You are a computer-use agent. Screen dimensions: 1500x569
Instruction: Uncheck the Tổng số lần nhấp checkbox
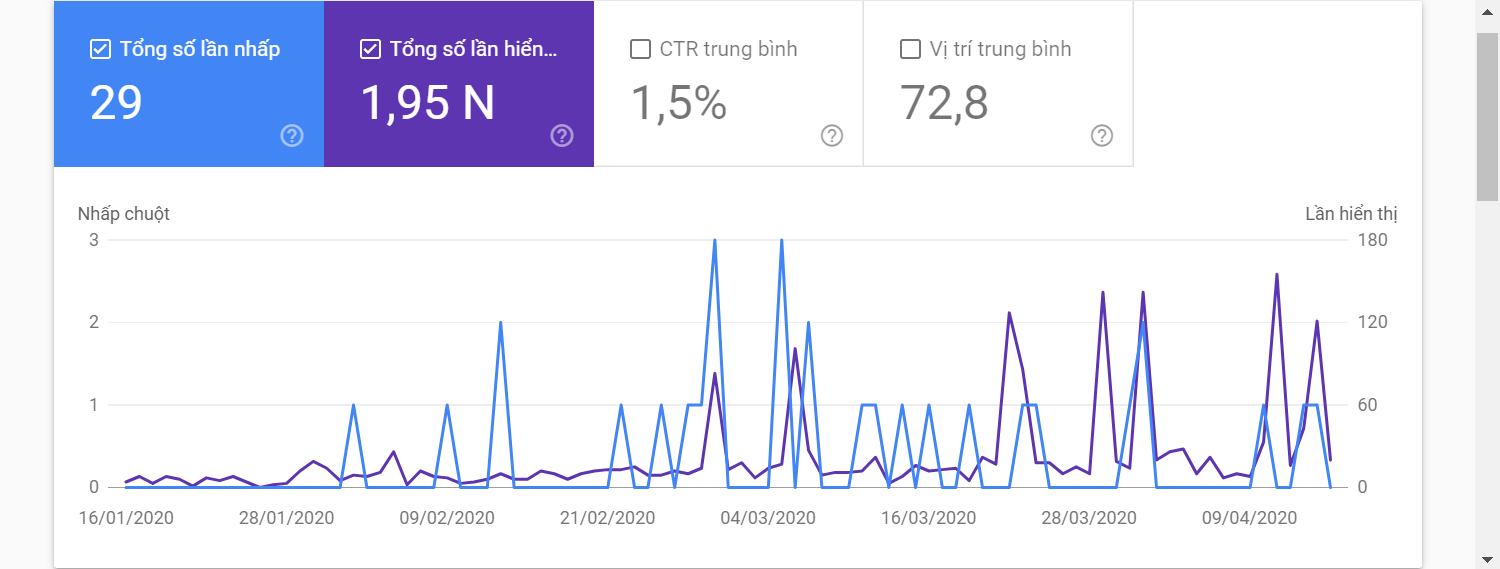pyautogui.click(x=100, y=49)
